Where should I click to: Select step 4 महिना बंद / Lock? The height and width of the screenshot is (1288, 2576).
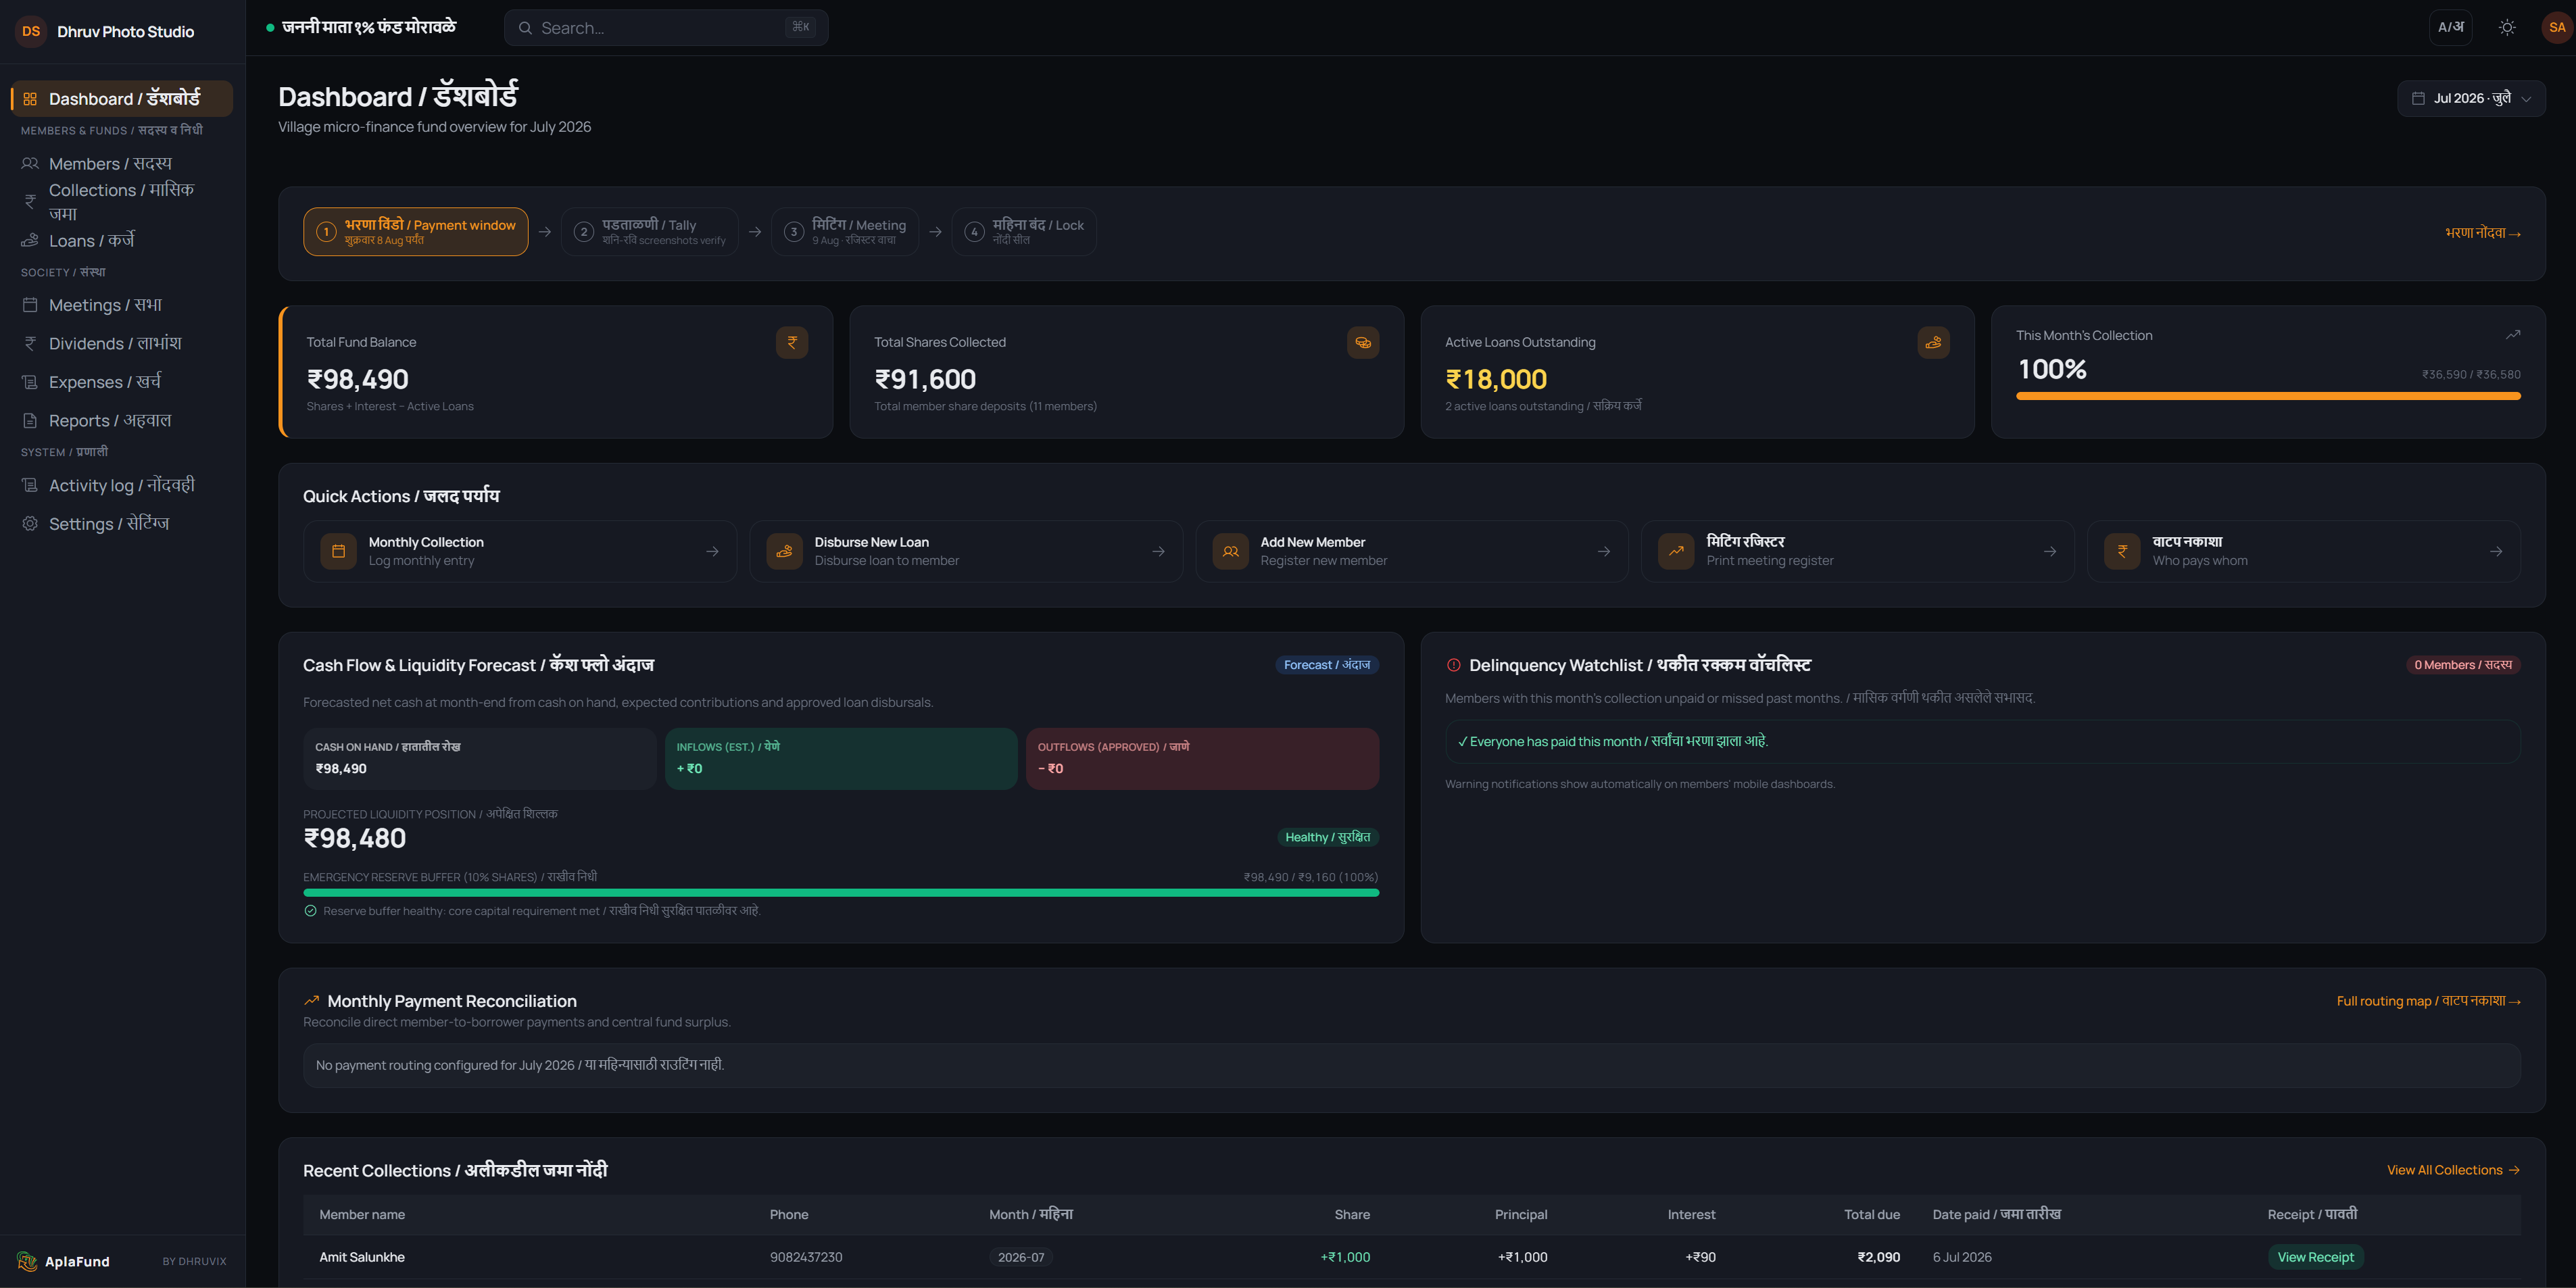pos(1024,232)
